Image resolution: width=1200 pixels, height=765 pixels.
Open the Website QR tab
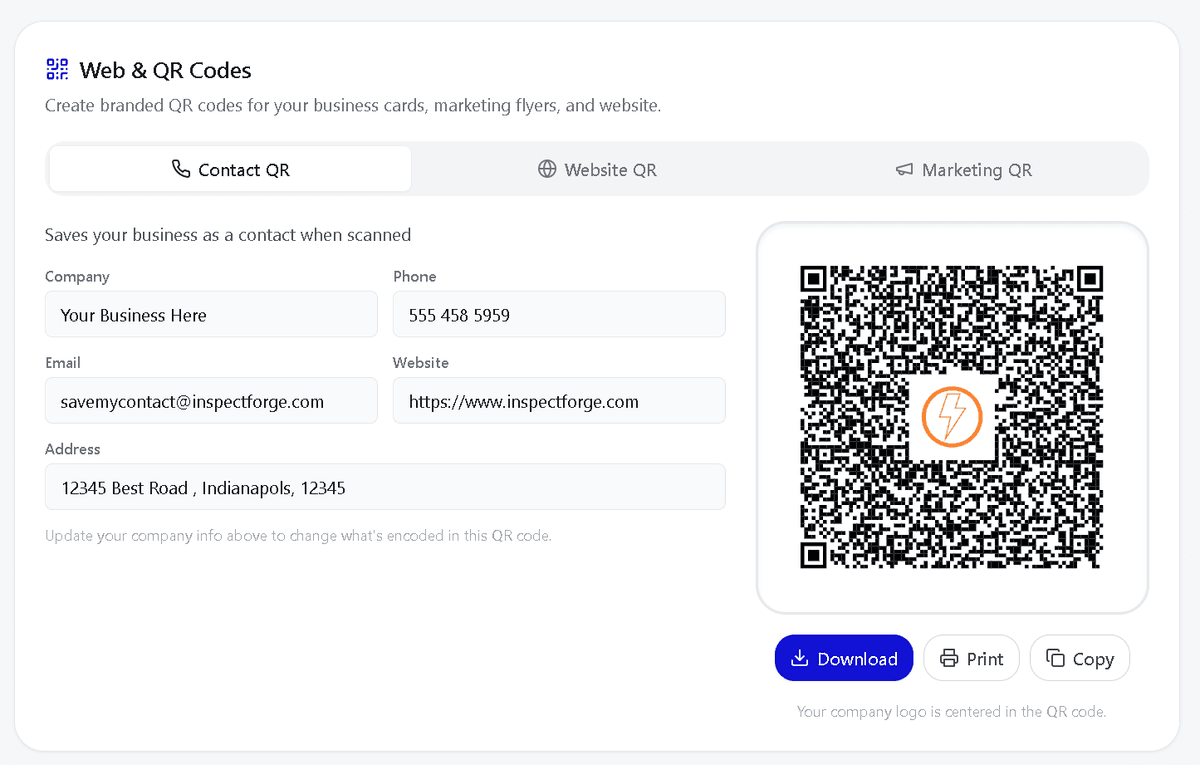point(597,169)
